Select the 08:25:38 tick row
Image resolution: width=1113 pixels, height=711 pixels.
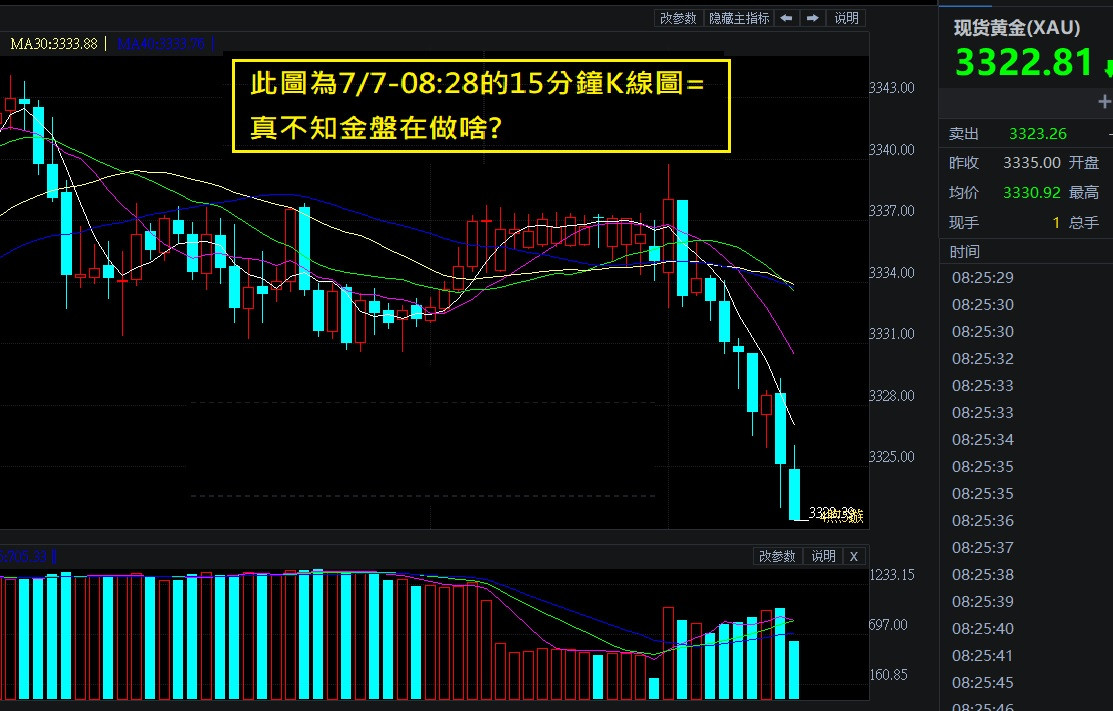click(x=1026, y=574)
